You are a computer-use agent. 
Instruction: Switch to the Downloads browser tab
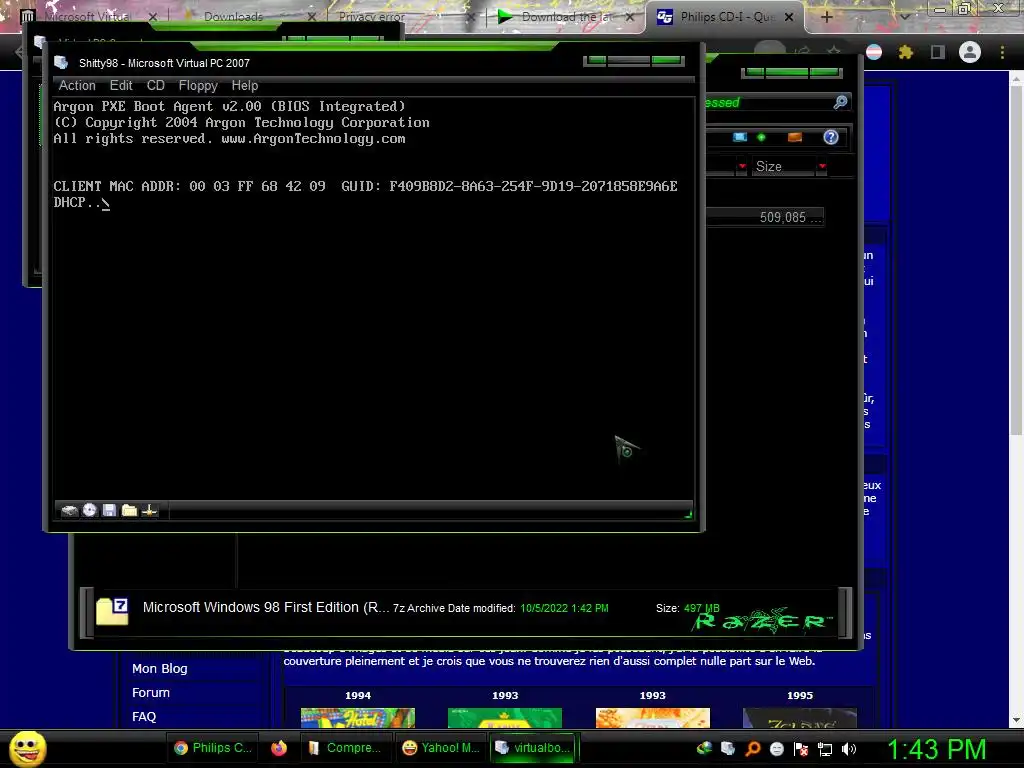pos(233,16)
